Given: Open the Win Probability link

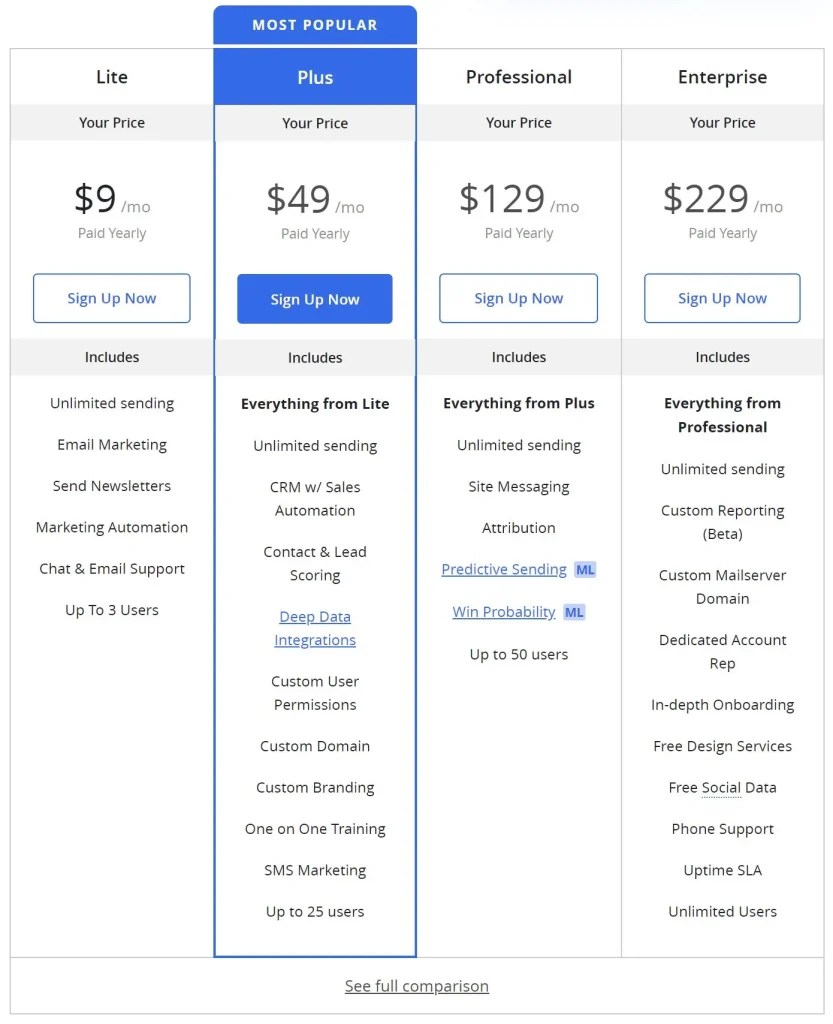Looking at the screenshot, I should tap(503, 612).
